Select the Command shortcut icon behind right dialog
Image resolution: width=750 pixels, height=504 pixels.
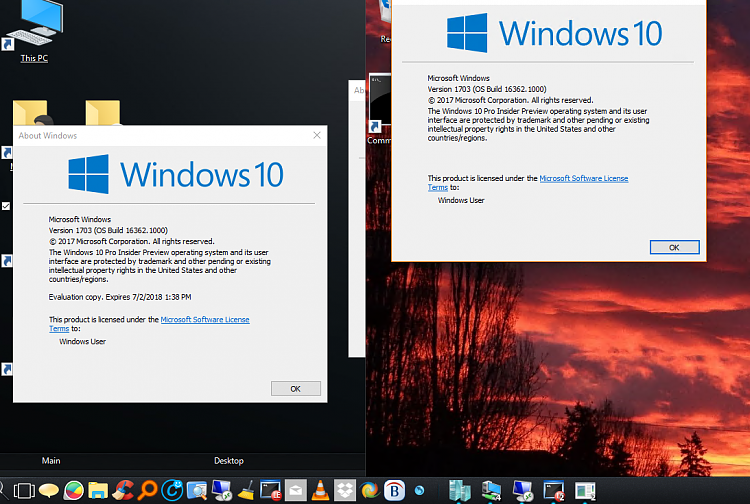380,110
